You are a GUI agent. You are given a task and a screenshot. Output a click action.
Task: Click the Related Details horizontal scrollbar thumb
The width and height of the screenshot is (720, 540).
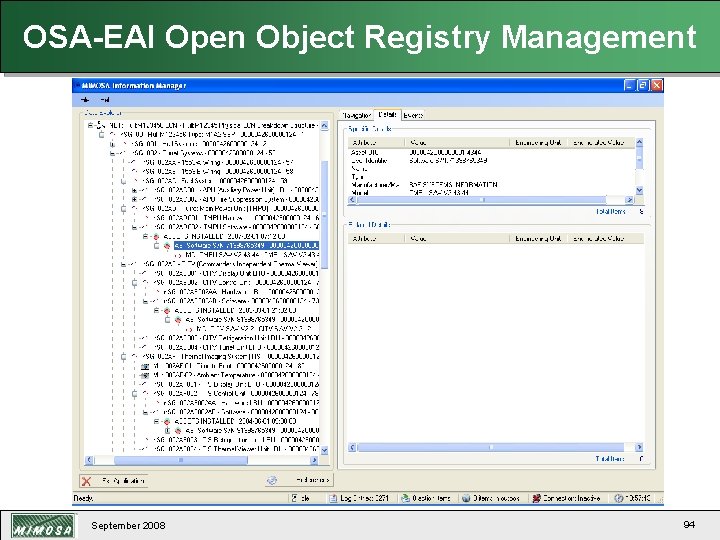pyautogui.click(x=490, y=447)
